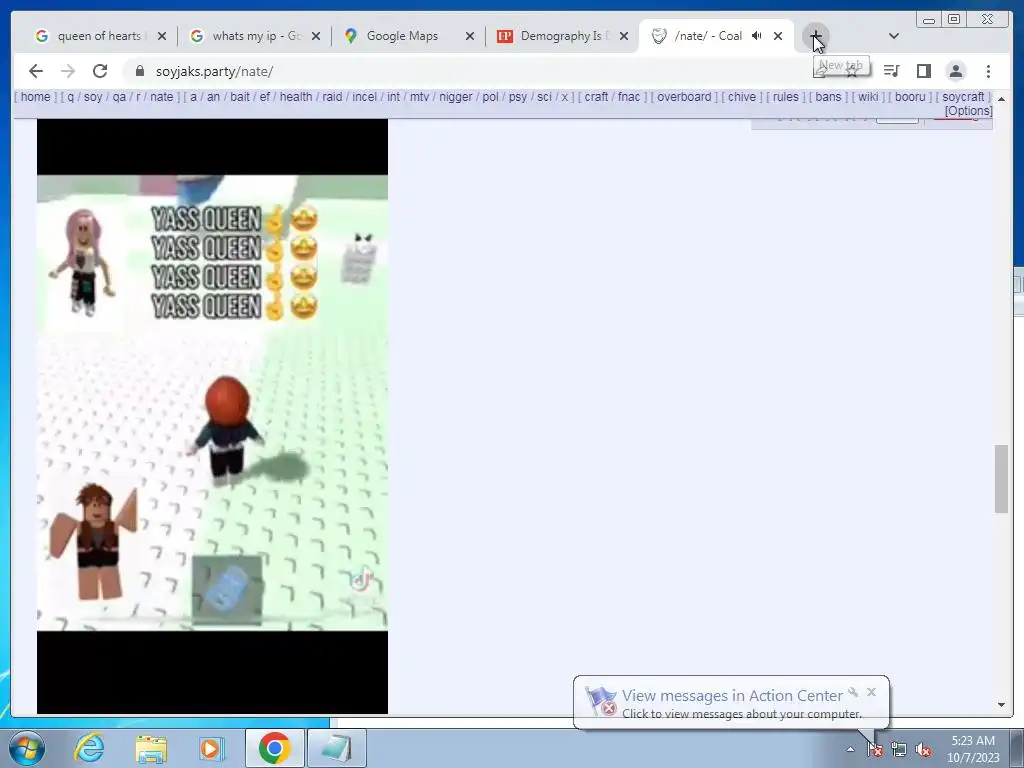Launch Internet Explorer from the taskbar
Image resolution: width=1024 pixels, height=768 pixels.
pos(89,748)
